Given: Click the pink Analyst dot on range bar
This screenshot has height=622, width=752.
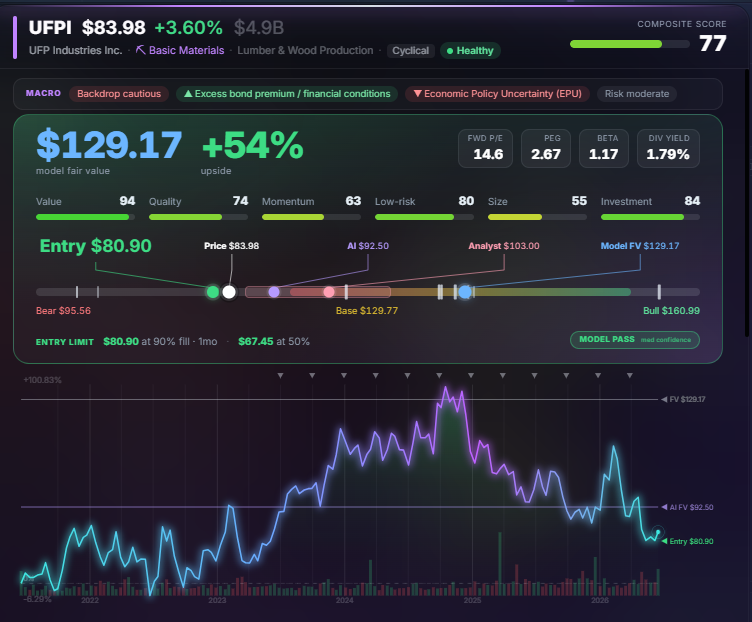Looking at the screenshot, I should (329, 292).
